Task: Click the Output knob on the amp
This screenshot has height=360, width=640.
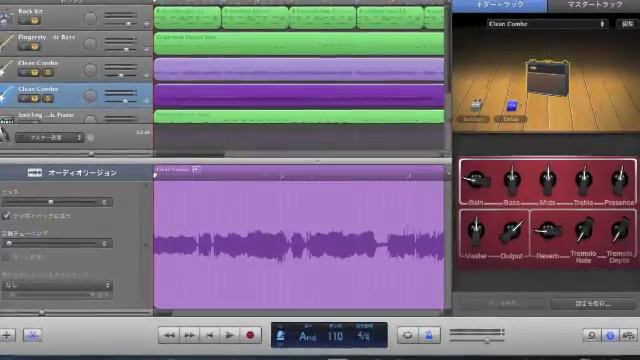Action: 511,232
